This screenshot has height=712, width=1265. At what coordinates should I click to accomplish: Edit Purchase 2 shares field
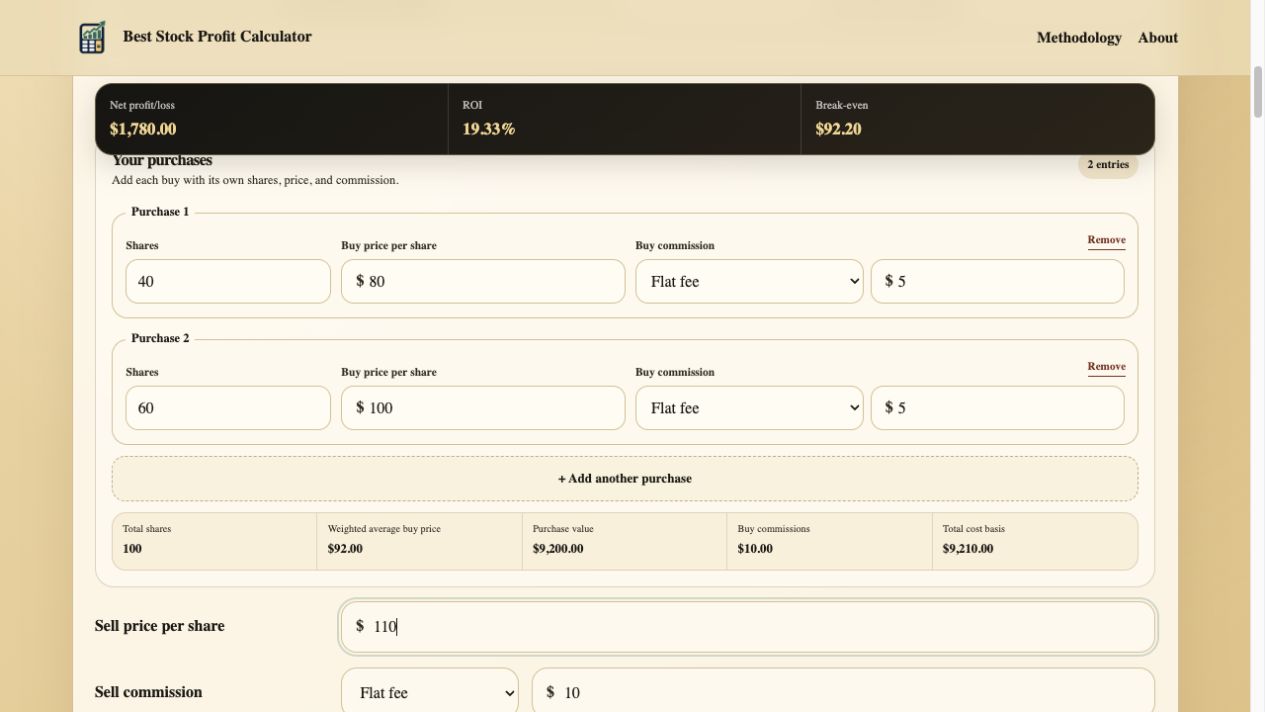tap(228, 408)
